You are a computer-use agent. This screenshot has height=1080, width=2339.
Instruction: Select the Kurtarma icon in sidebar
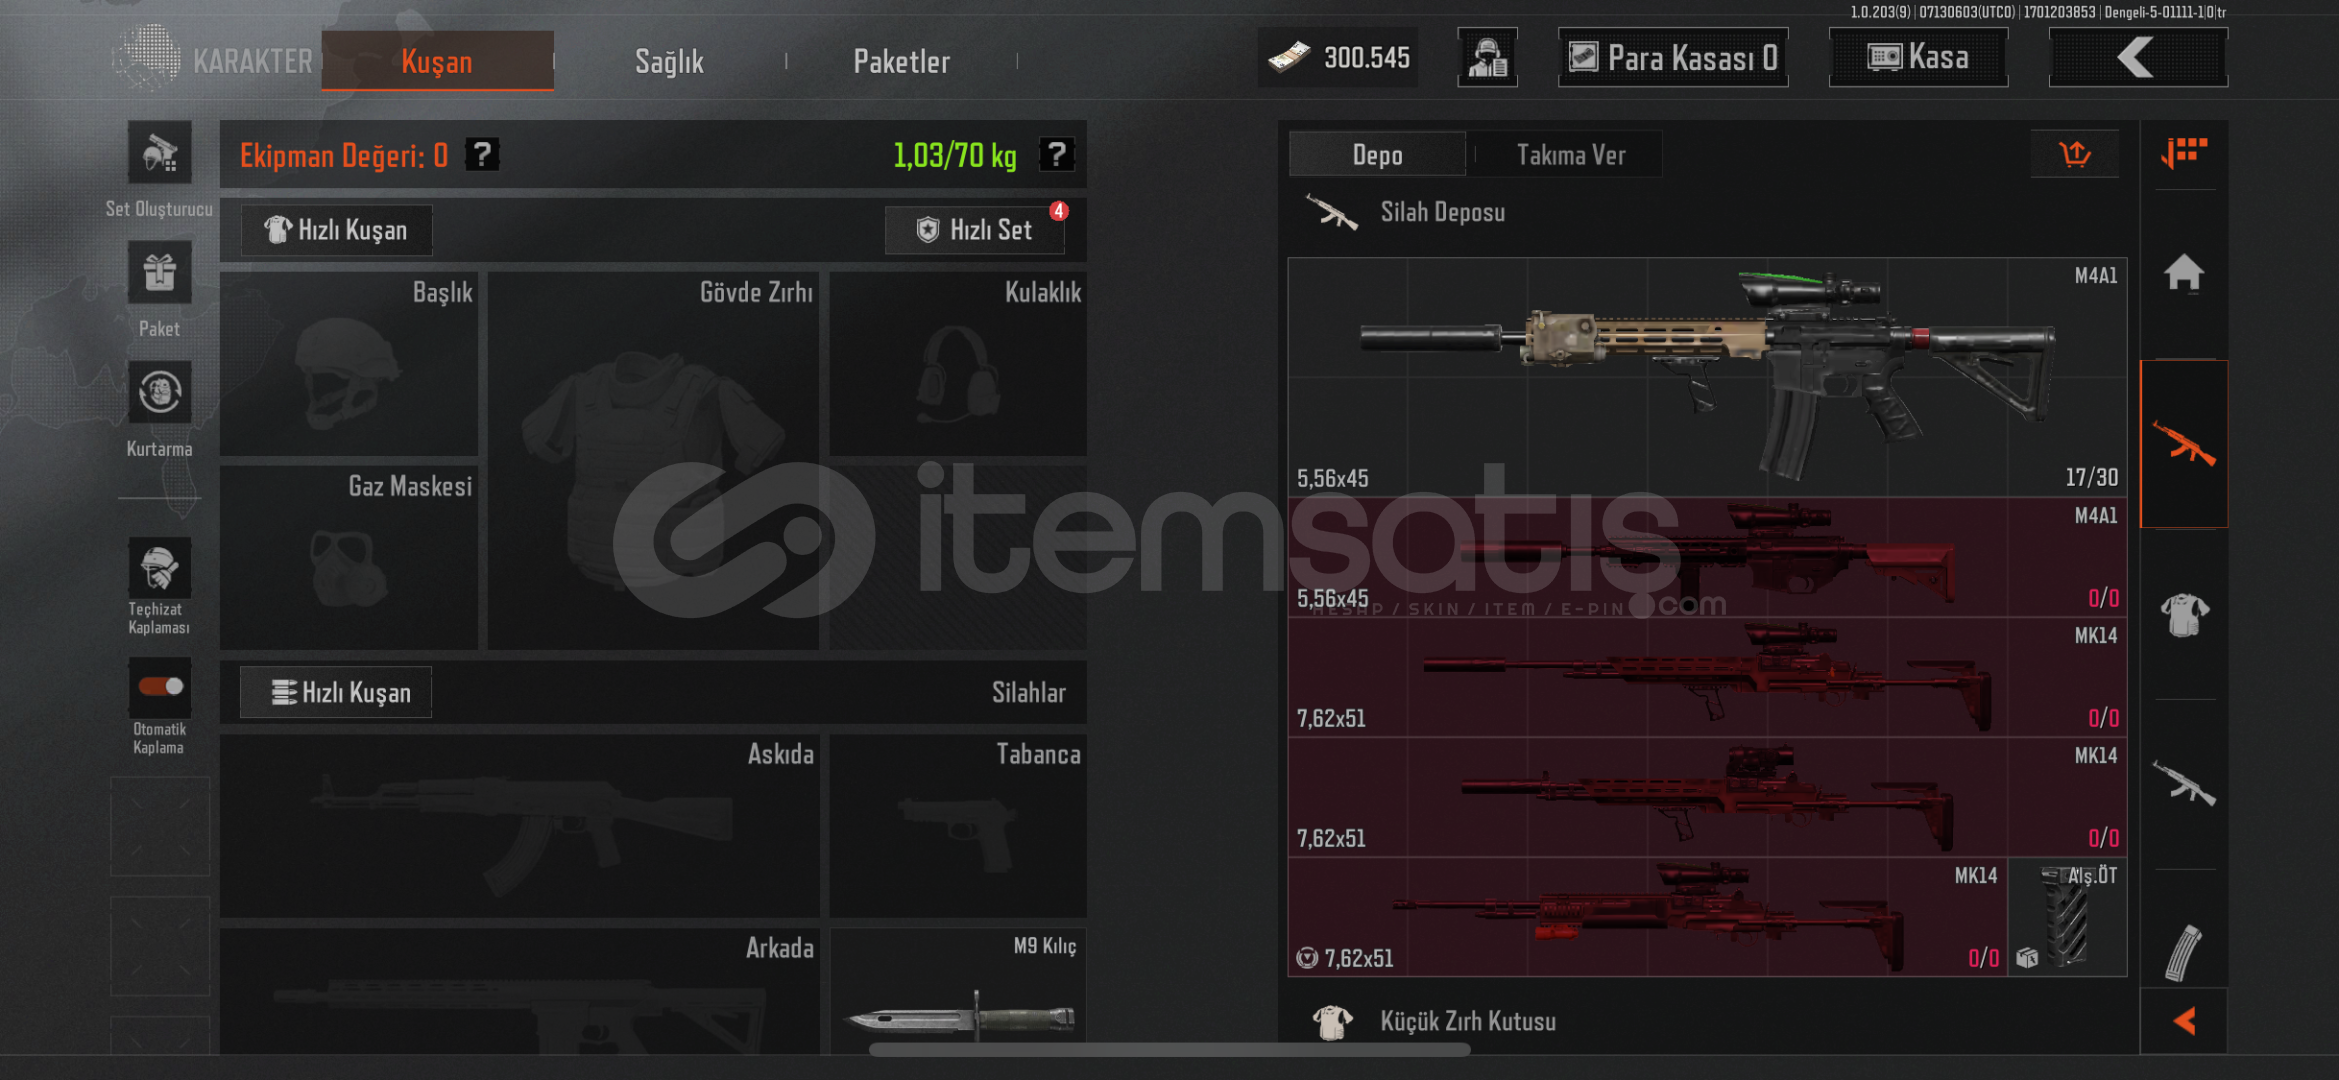click(159, 392)
